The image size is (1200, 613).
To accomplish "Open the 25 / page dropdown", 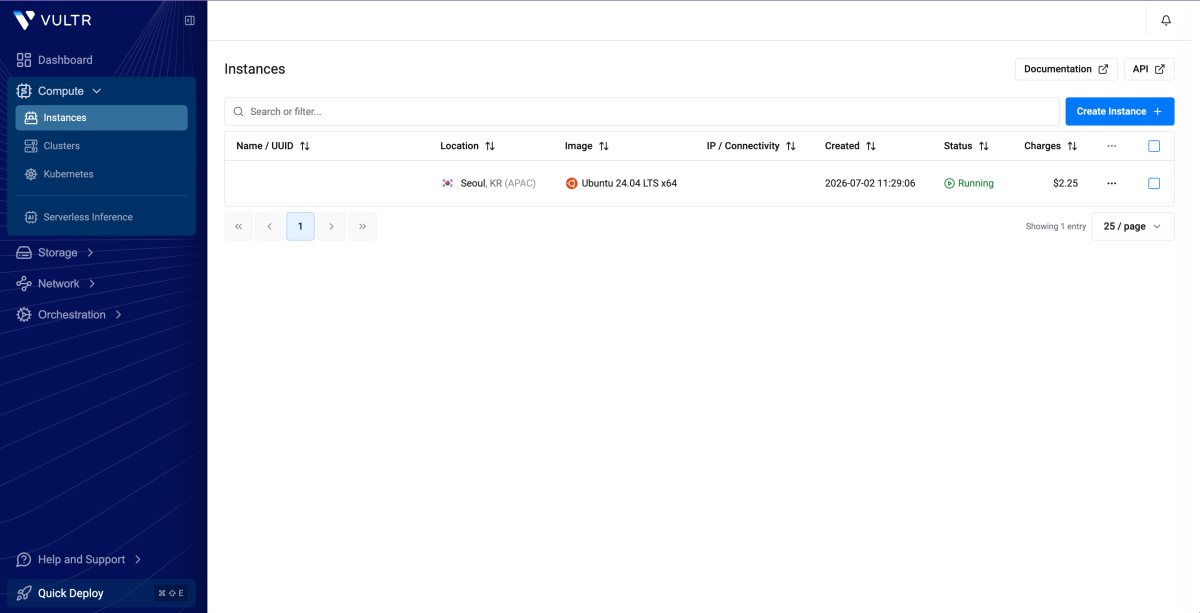I will (x=1133, y=227).
